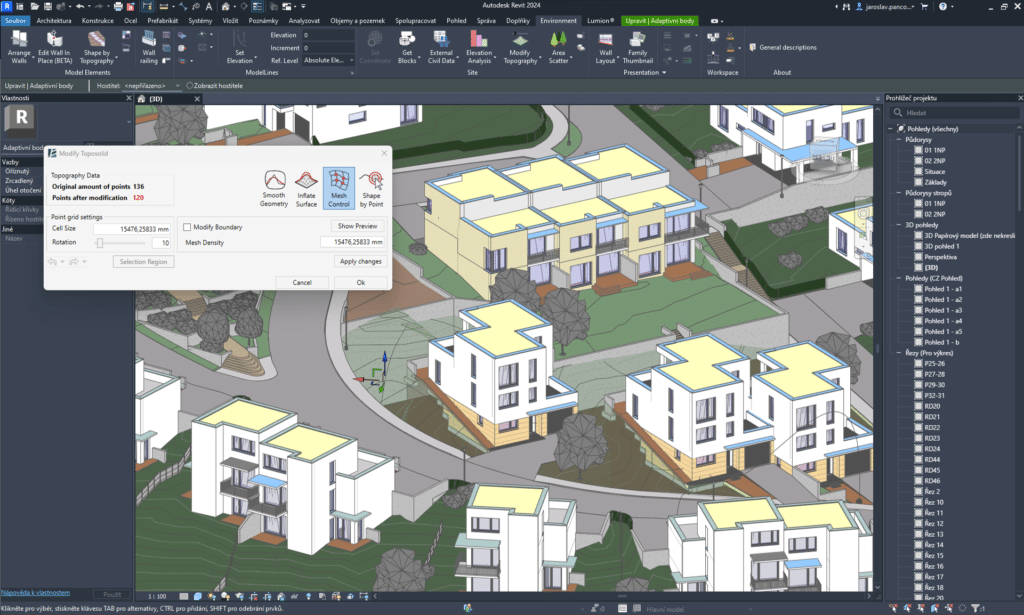This screenshot has height=615, width=1024.
Task: Click Cancel in Modify Toposolid dialog
Action: (302, 283)
